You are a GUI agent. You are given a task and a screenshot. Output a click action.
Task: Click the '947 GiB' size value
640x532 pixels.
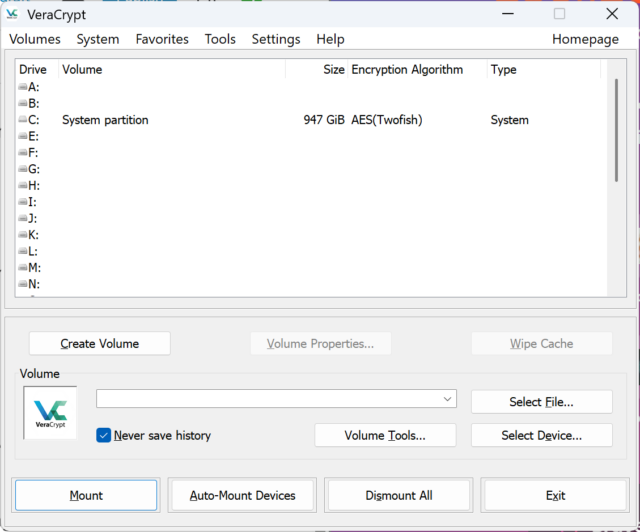[324, 120]
